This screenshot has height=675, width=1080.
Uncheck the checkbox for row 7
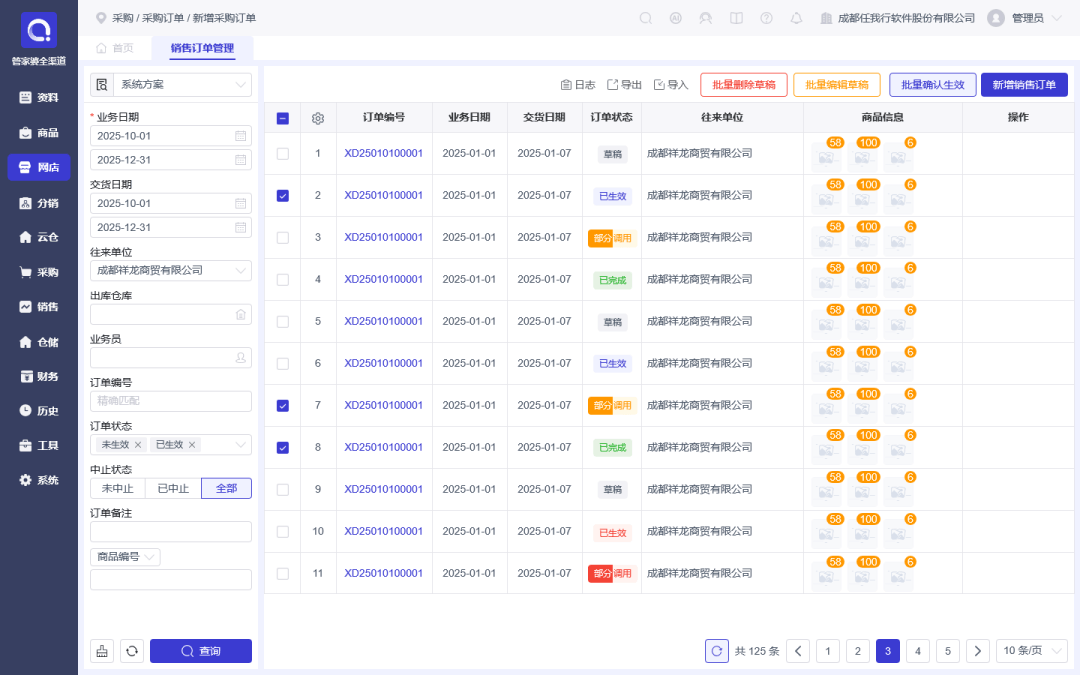click(282, 406)
